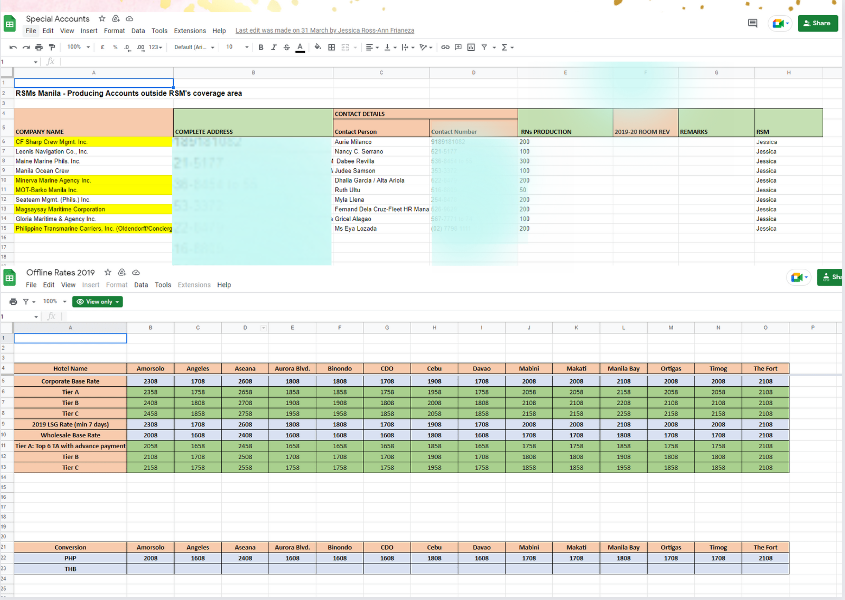The height and width of the screenshot is (600, 845).
Task: Click name box in Special Accounts
Action: (x=20, y=62)
